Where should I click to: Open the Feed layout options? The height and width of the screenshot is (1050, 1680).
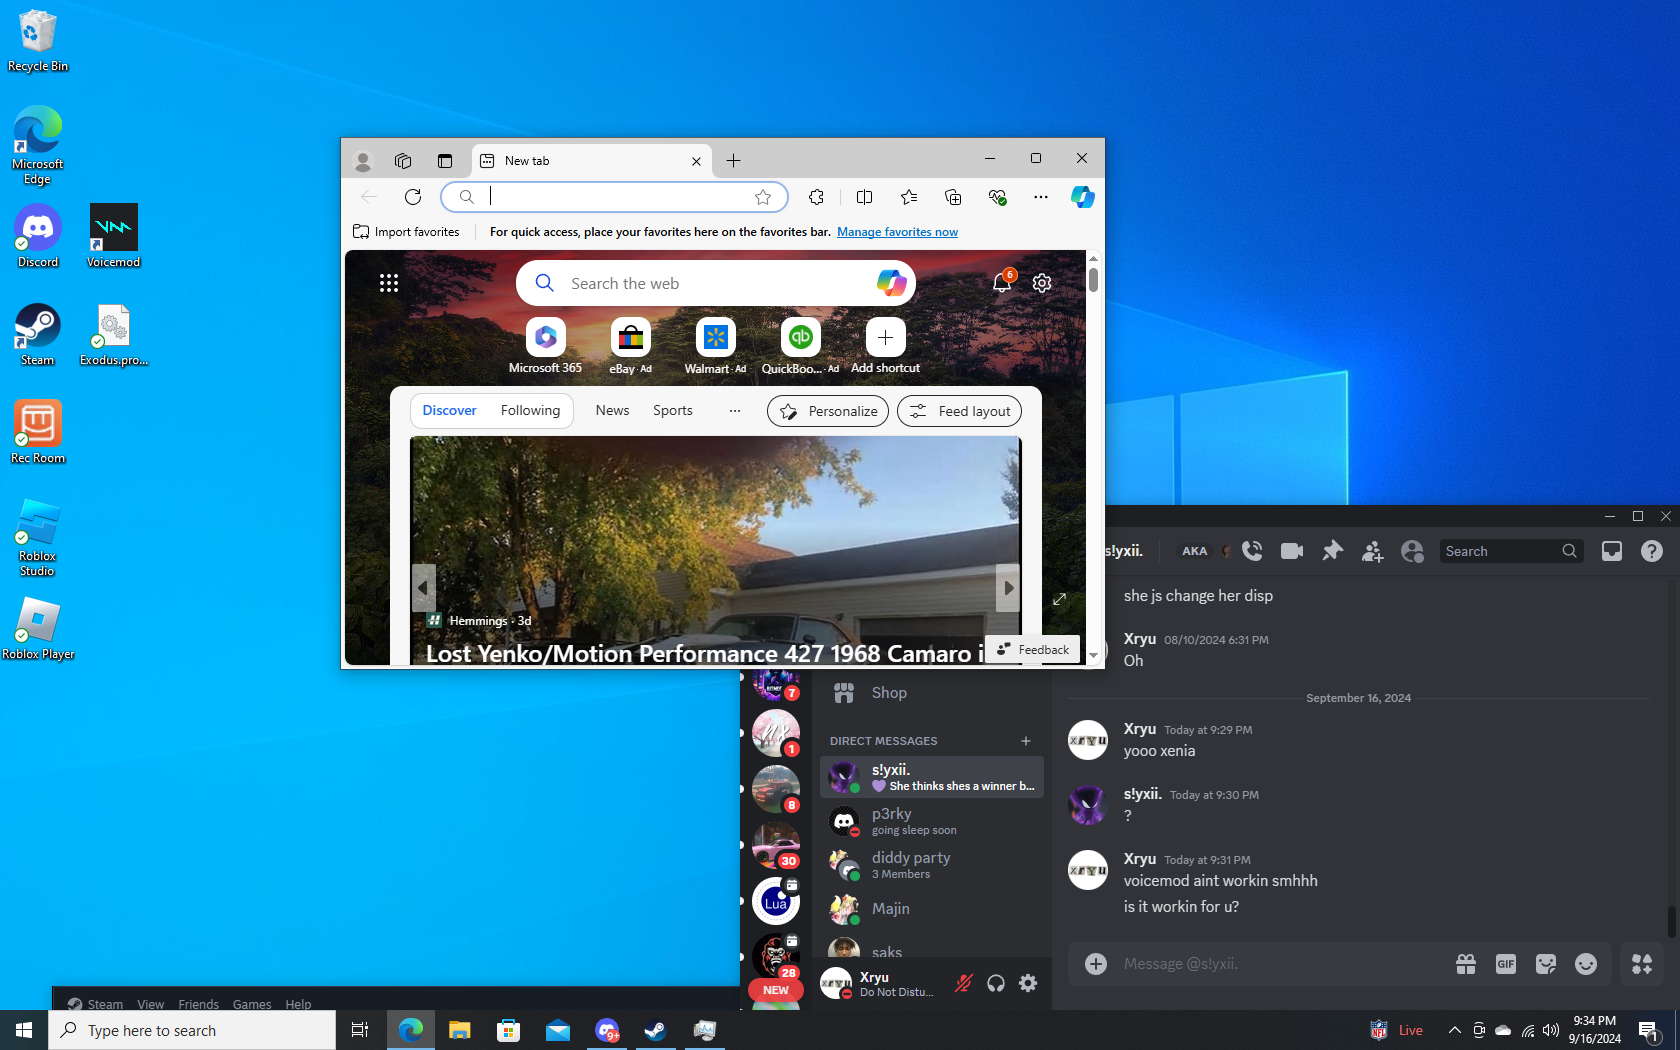pyautogui.click(x=960, y=411)
